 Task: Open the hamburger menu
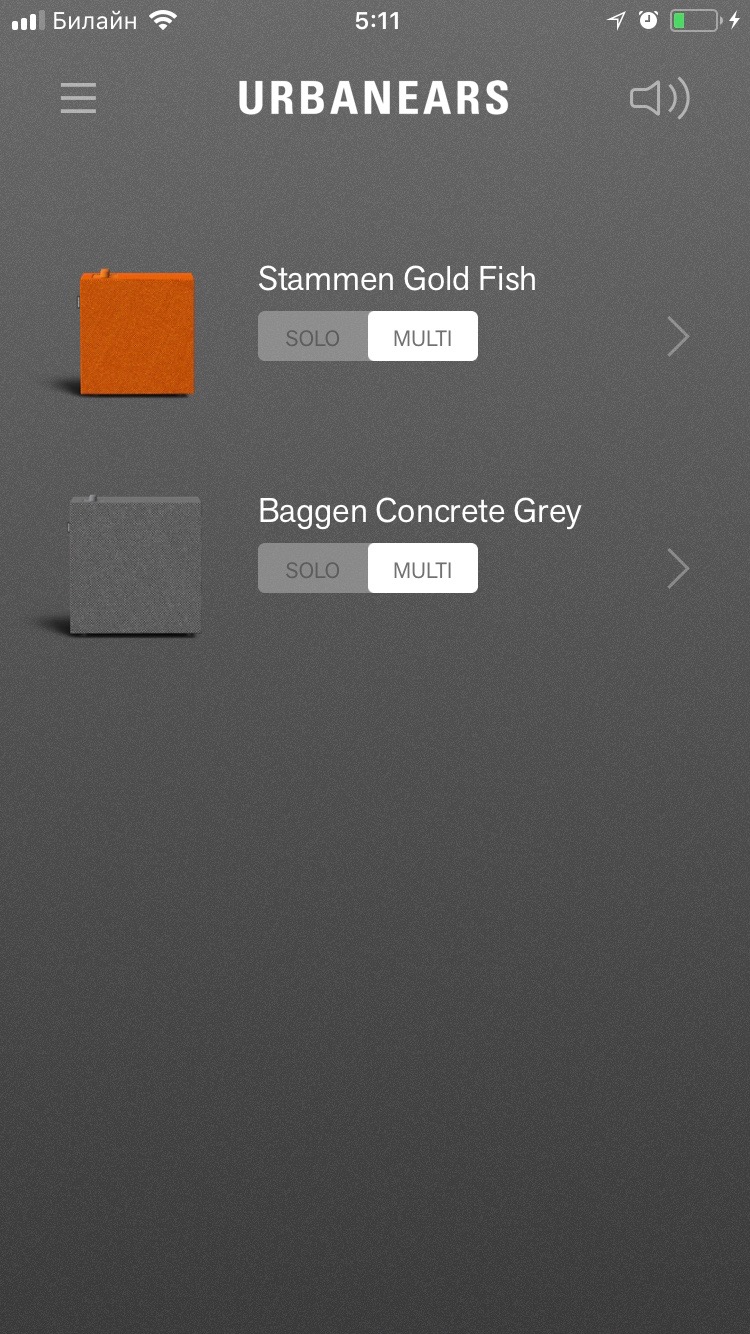pyautogui.click(x=78, y=98)
